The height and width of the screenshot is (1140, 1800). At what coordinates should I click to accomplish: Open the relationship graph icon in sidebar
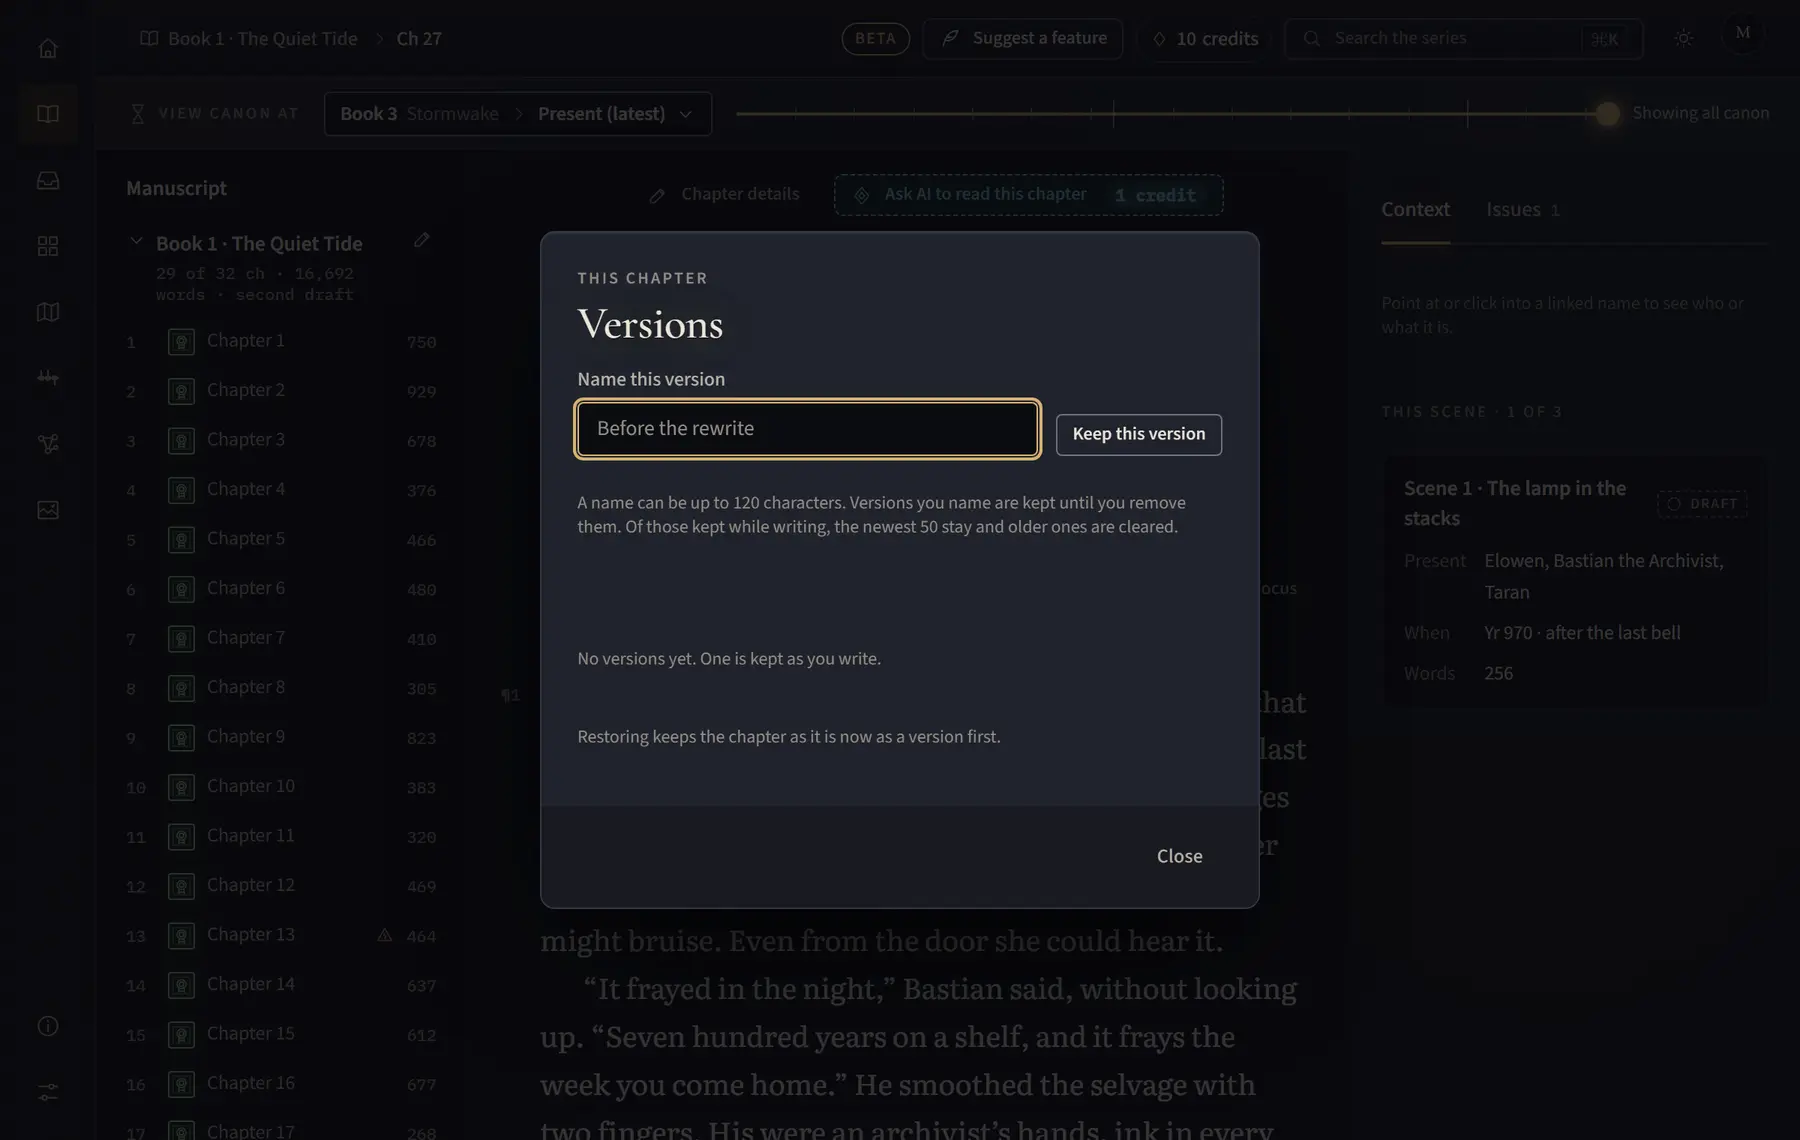point(48,444)
